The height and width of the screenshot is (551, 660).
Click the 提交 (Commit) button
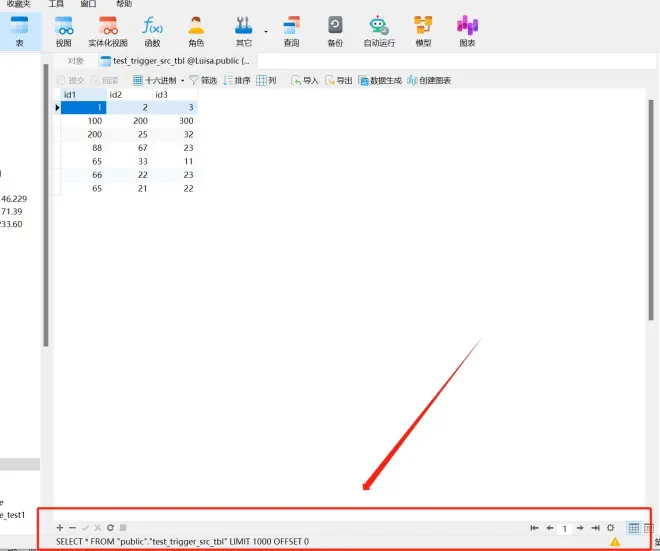tap(71, 80)
